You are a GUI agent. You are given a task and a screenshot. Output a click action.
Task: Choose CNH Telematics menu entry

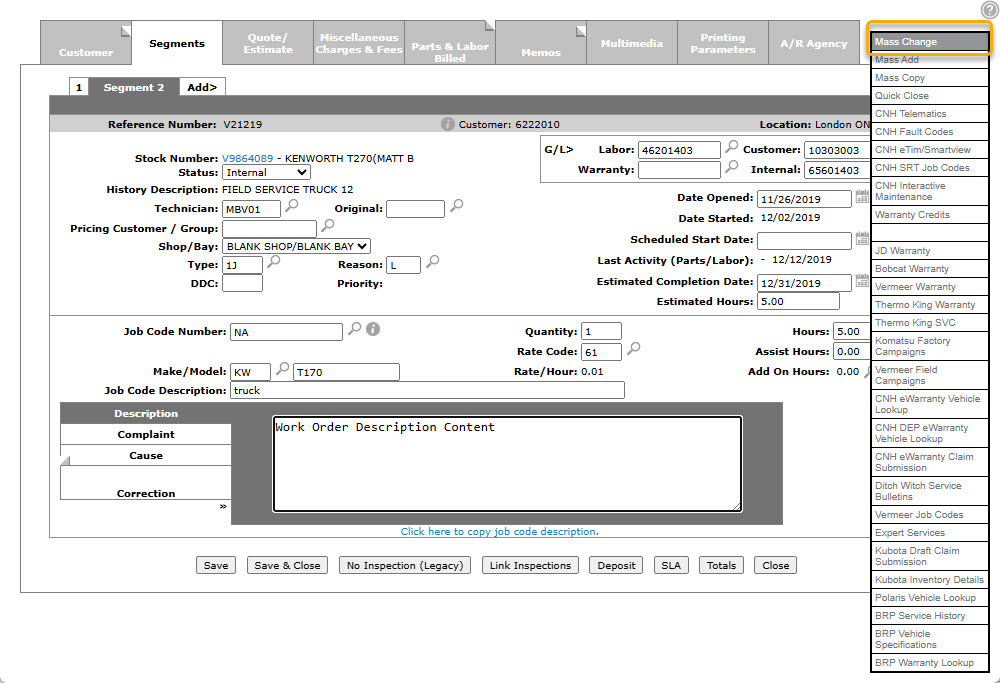pyautogui.click(x=910, y=114)
